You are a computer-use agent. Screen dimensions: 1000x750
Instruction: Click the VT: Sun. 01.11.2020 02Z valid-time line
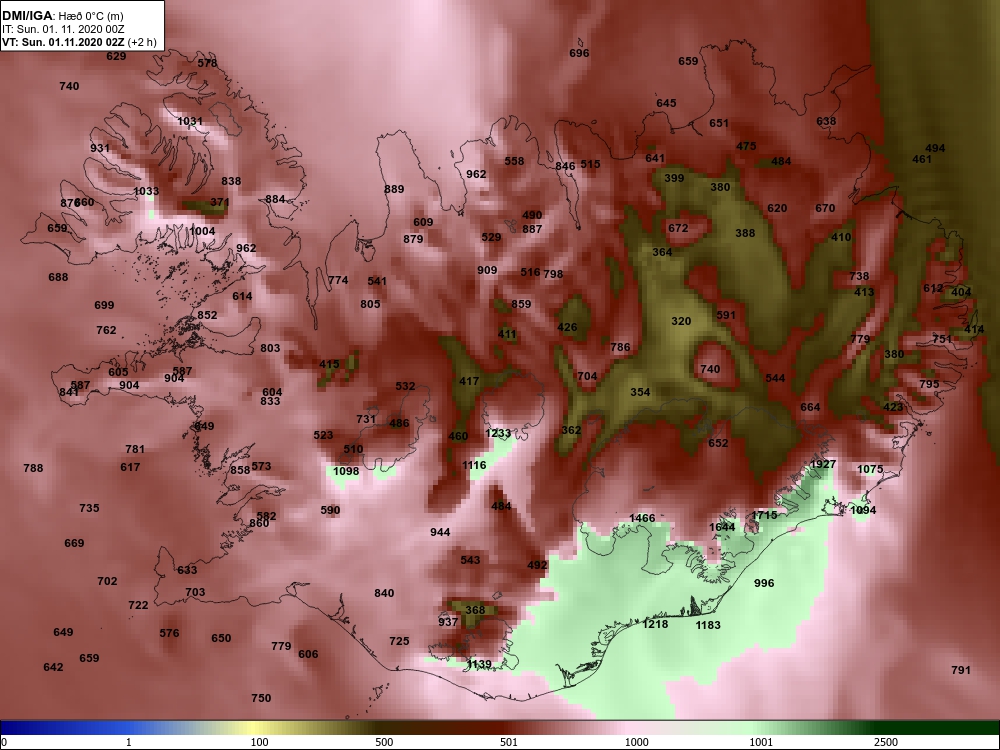coord(79,43)
